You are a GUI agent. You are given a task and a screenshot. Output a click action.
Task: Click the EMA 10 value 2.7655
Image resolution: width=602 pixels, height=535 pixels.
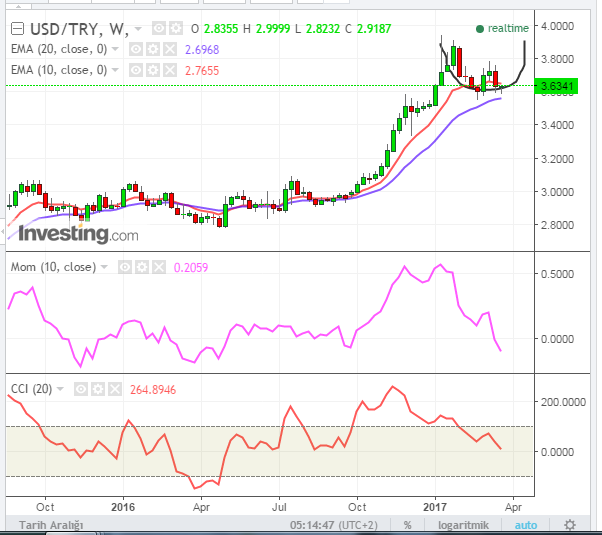[202, 70]
